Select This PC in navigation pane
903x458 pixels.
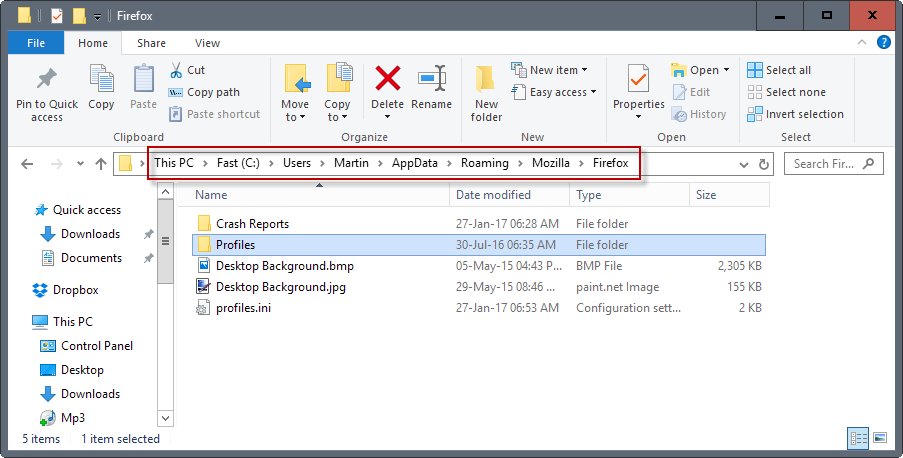62,321
